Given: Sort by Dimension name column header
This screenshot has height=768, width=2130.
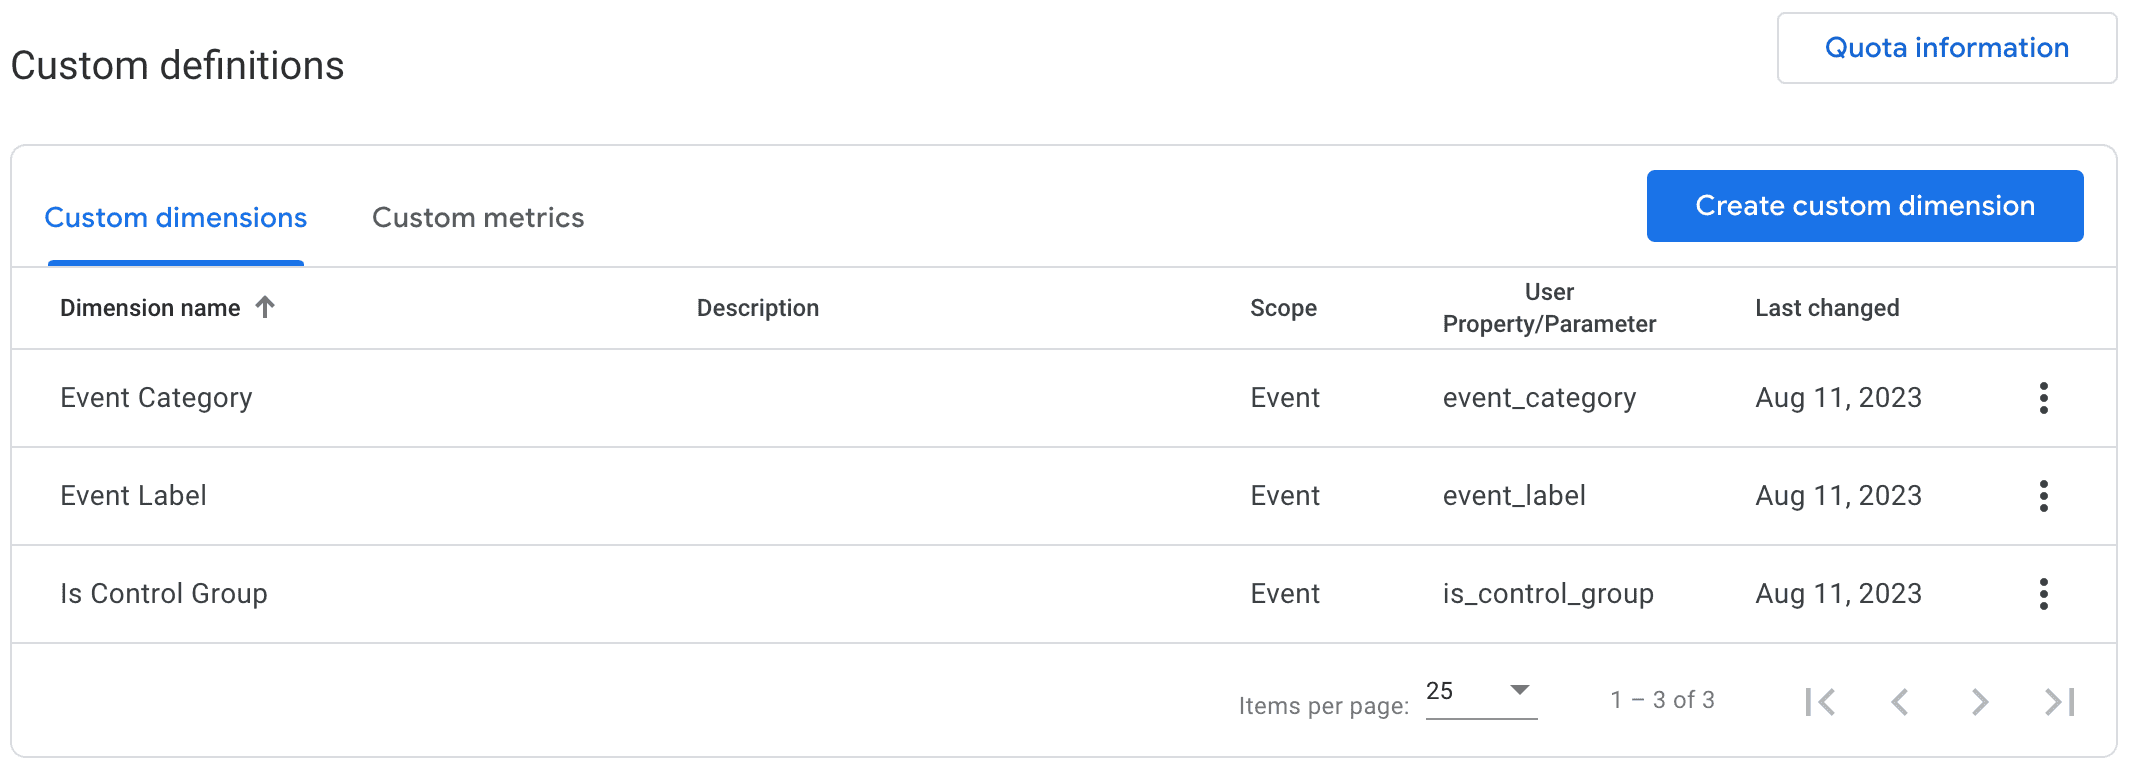Looking at the screenshot, I should (x=150, y=308).
